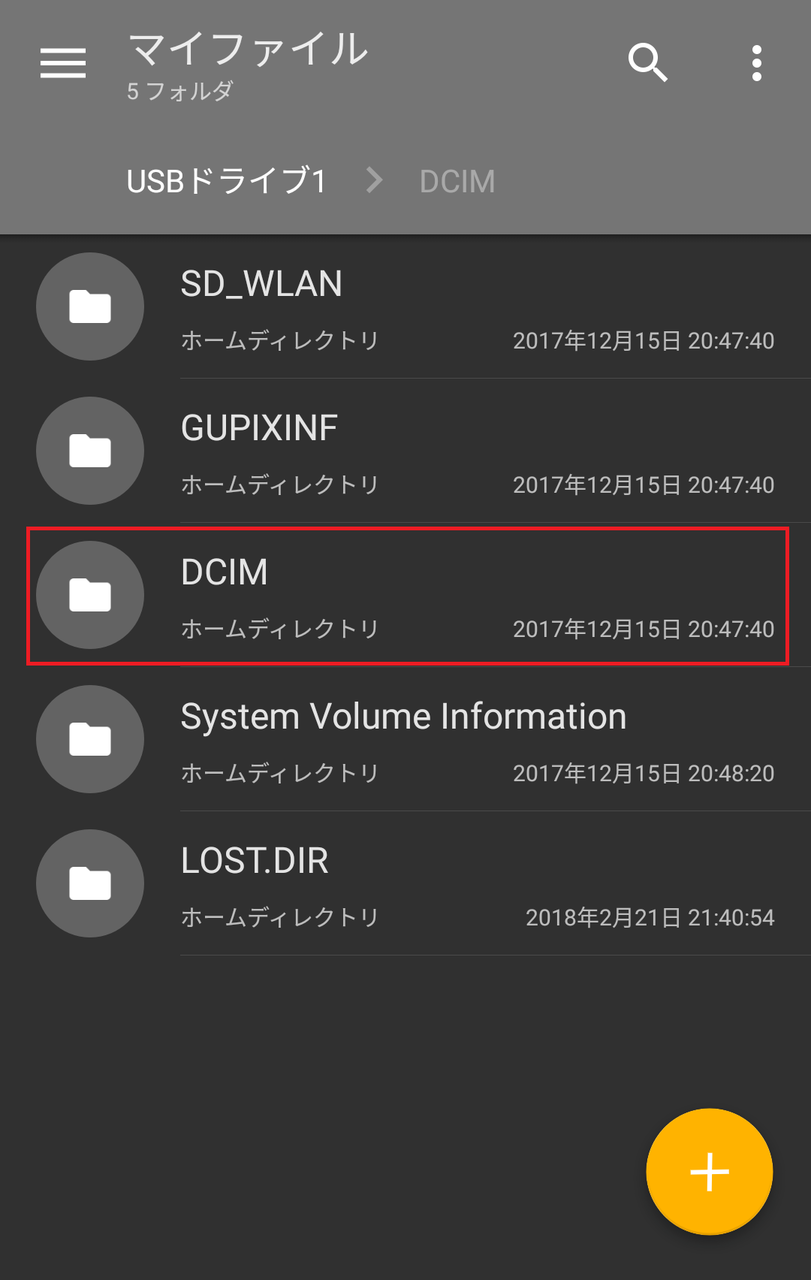Open the GUPIXINF folder entry

(x=405, y=451)
